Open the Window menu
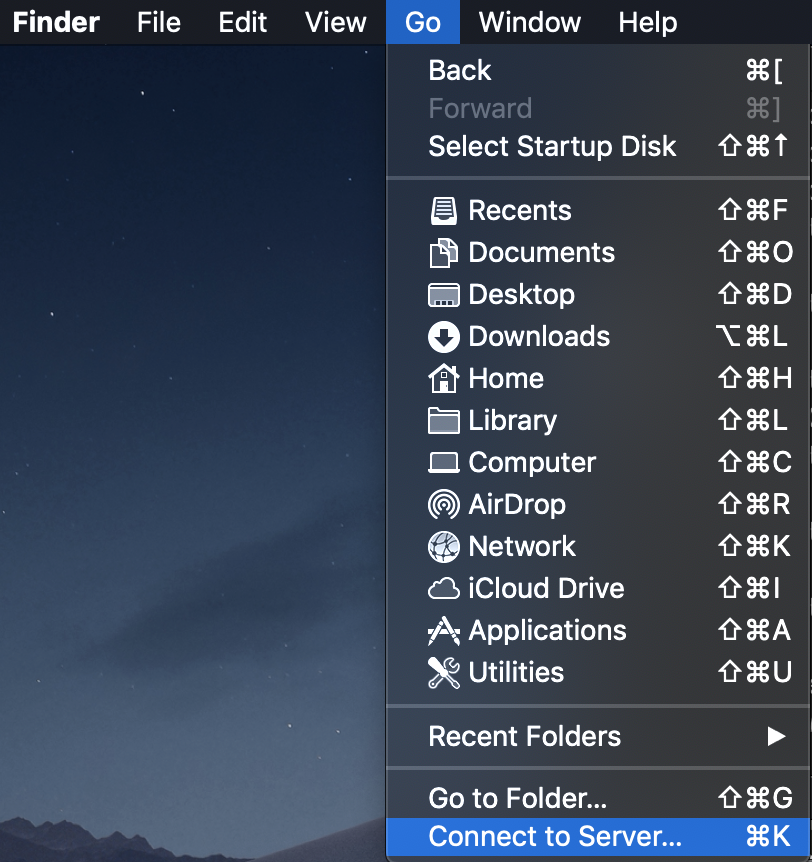The width and height of the screenshot is (812, 862). (x=530, y=22)
